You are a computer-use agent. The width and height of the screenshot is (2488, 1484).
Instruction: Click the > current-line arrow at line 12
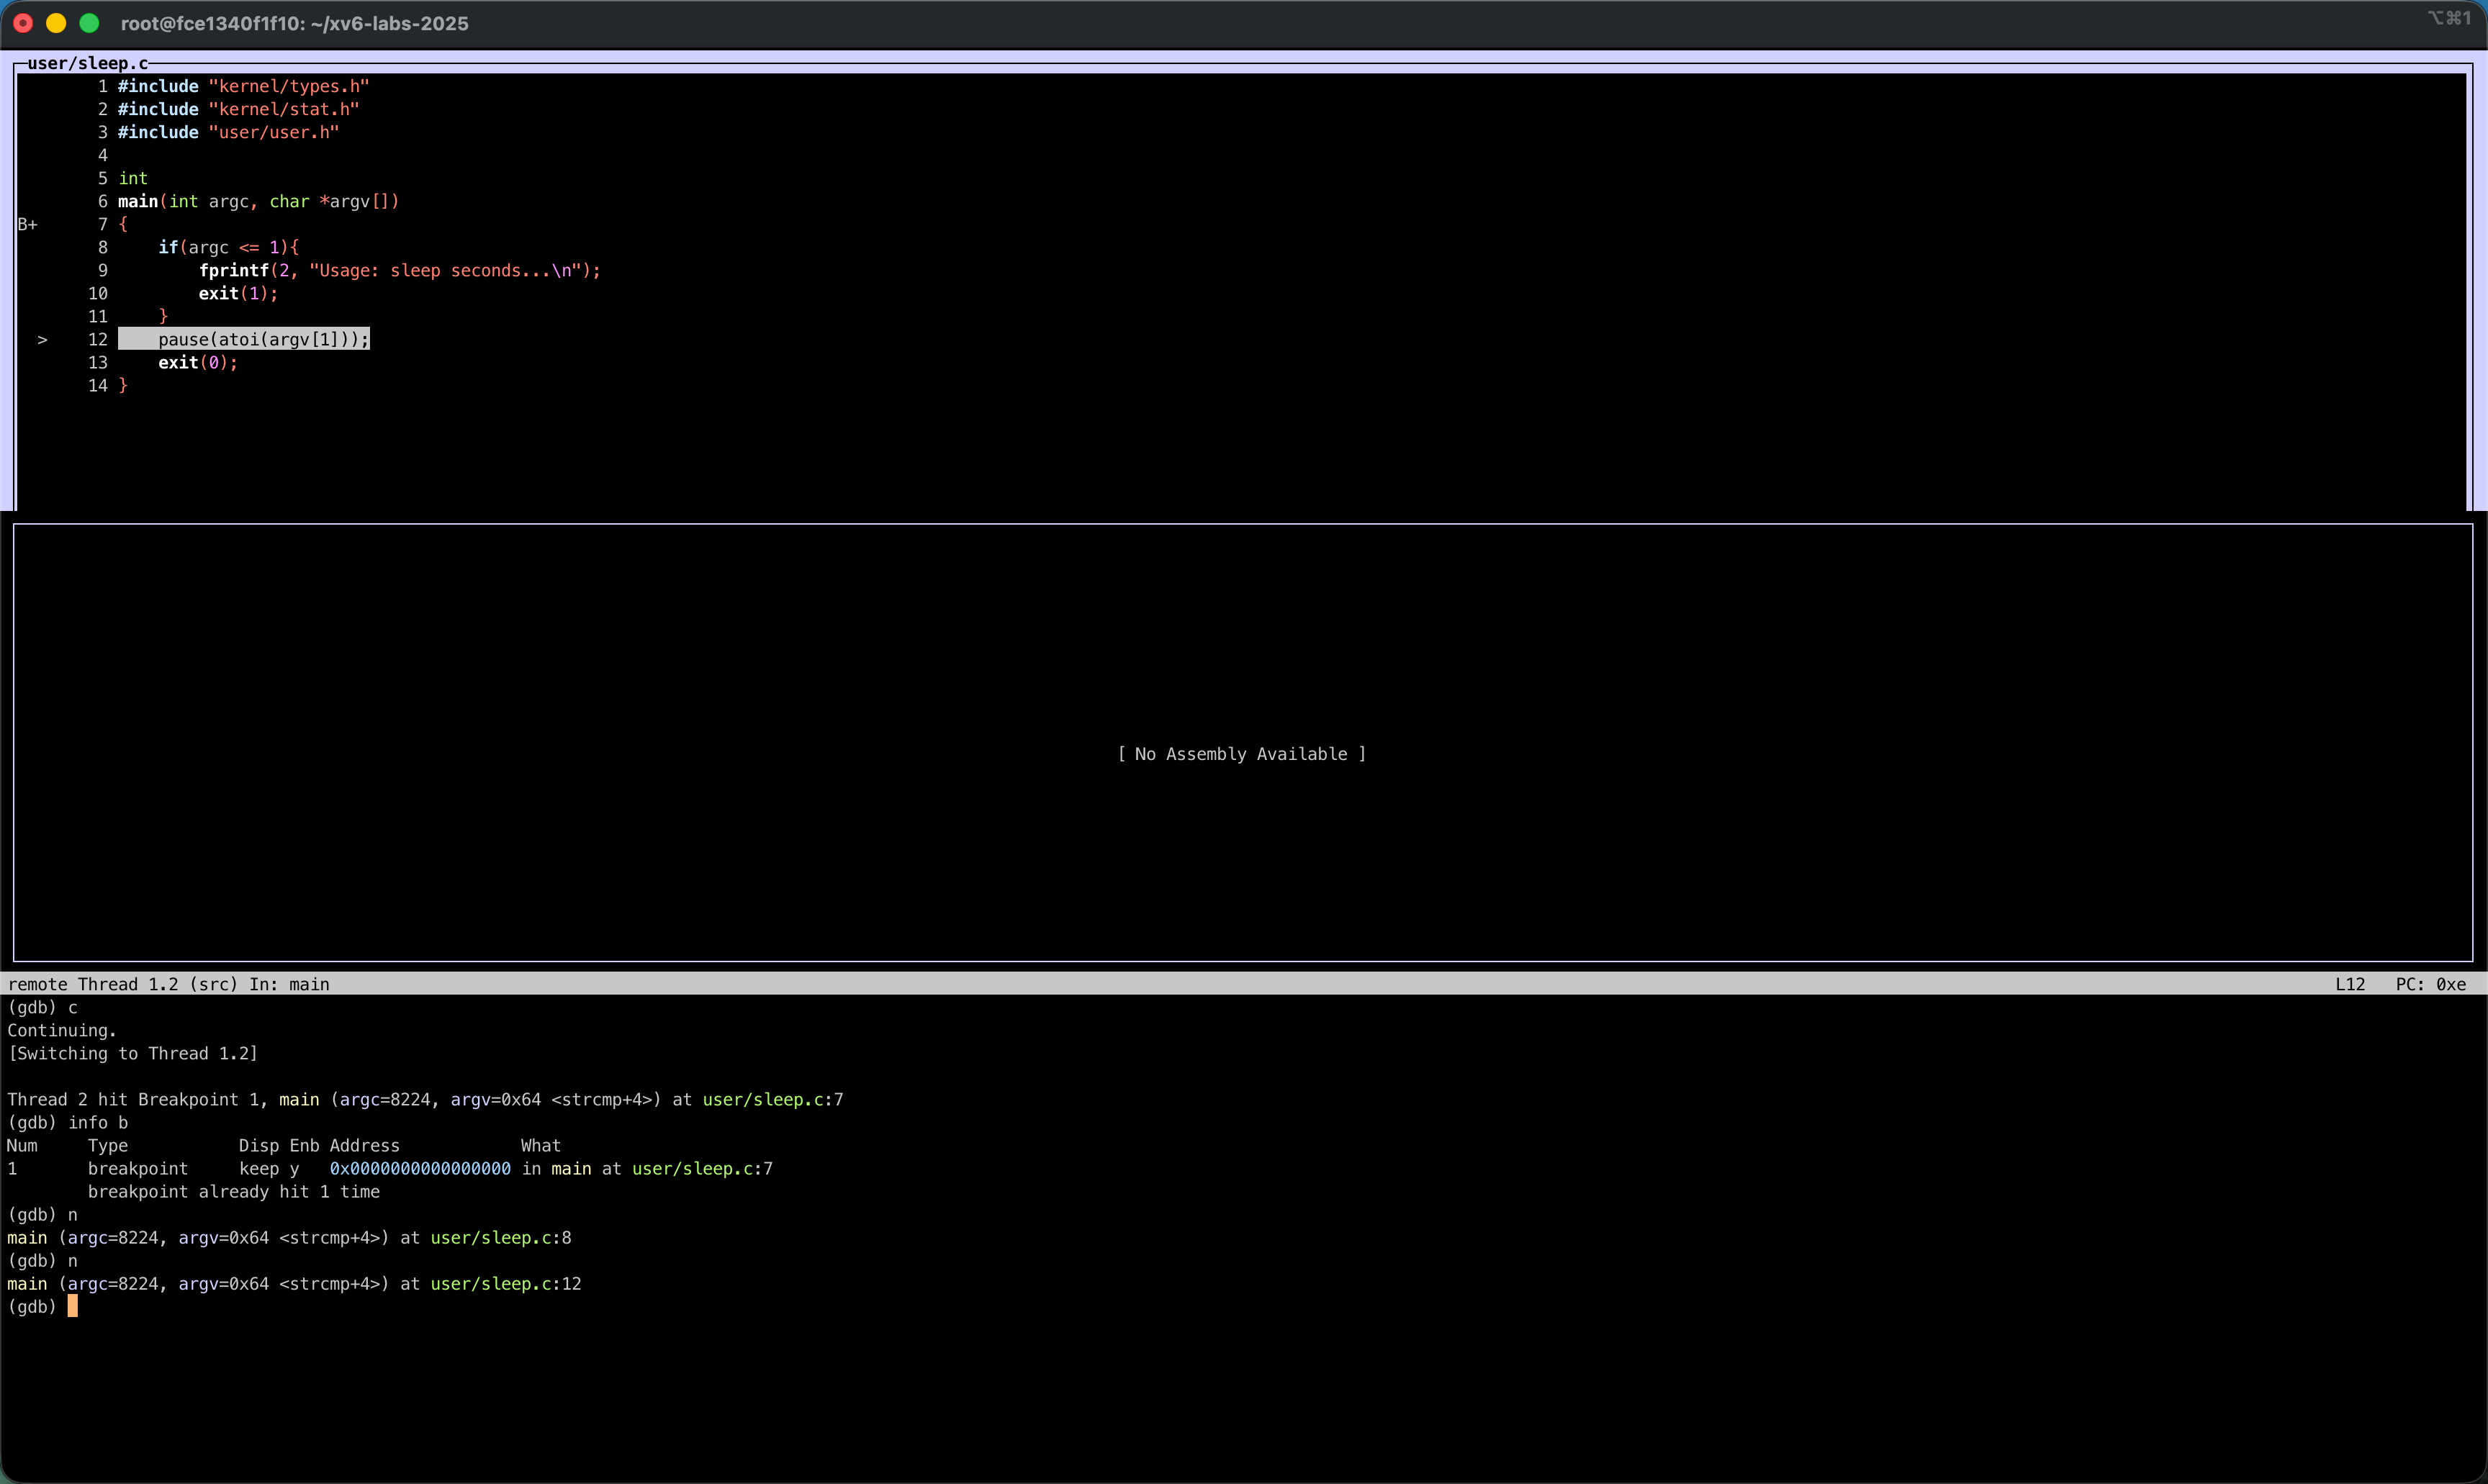(42, 340)
